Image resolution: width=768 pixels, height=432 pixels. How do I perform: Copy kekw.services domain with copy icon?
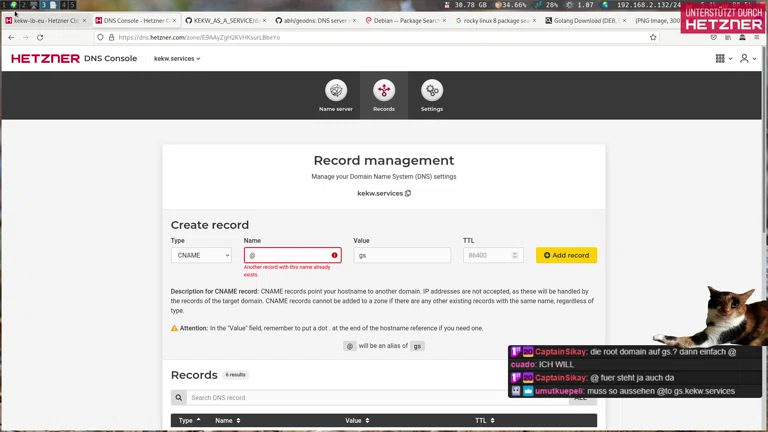coord(408,193)
